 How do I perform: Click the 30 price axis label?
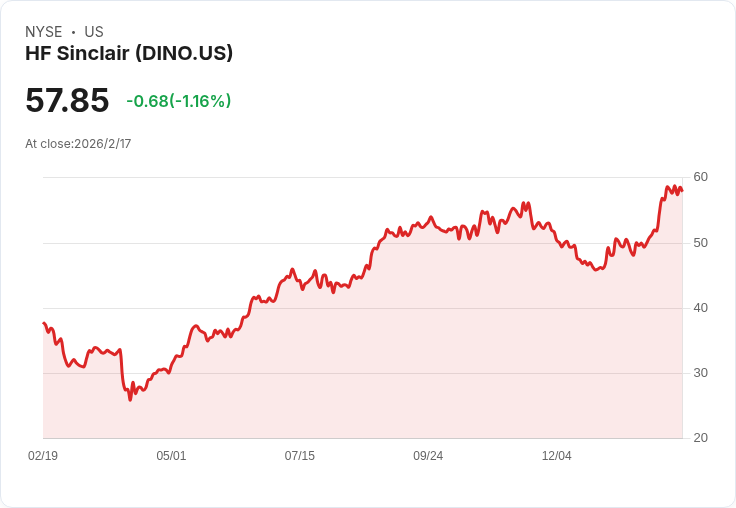(x=700, y=373)
